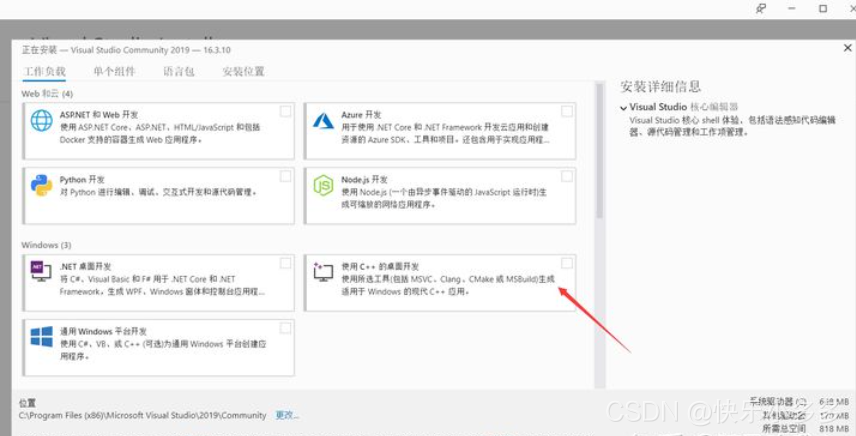Switch to the 工作负载 tab
Screen dimensions: 856x436
click(44, 71)
